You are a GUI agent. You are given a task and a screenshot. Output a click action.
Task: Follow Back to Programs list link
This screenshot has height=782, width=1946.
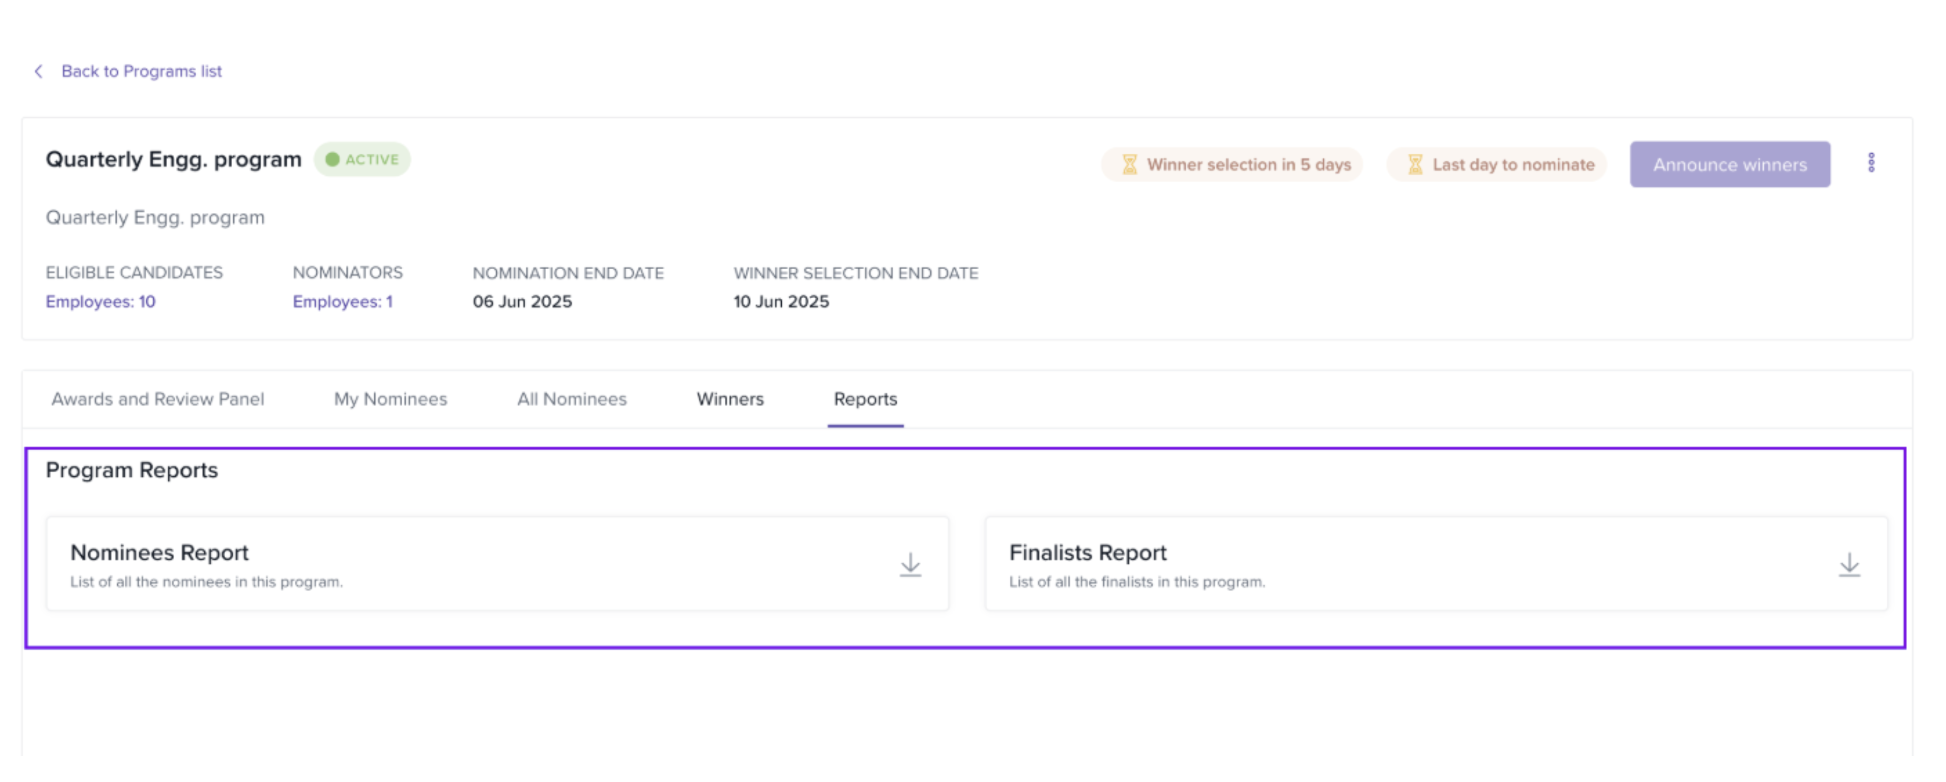pos(141,71)
